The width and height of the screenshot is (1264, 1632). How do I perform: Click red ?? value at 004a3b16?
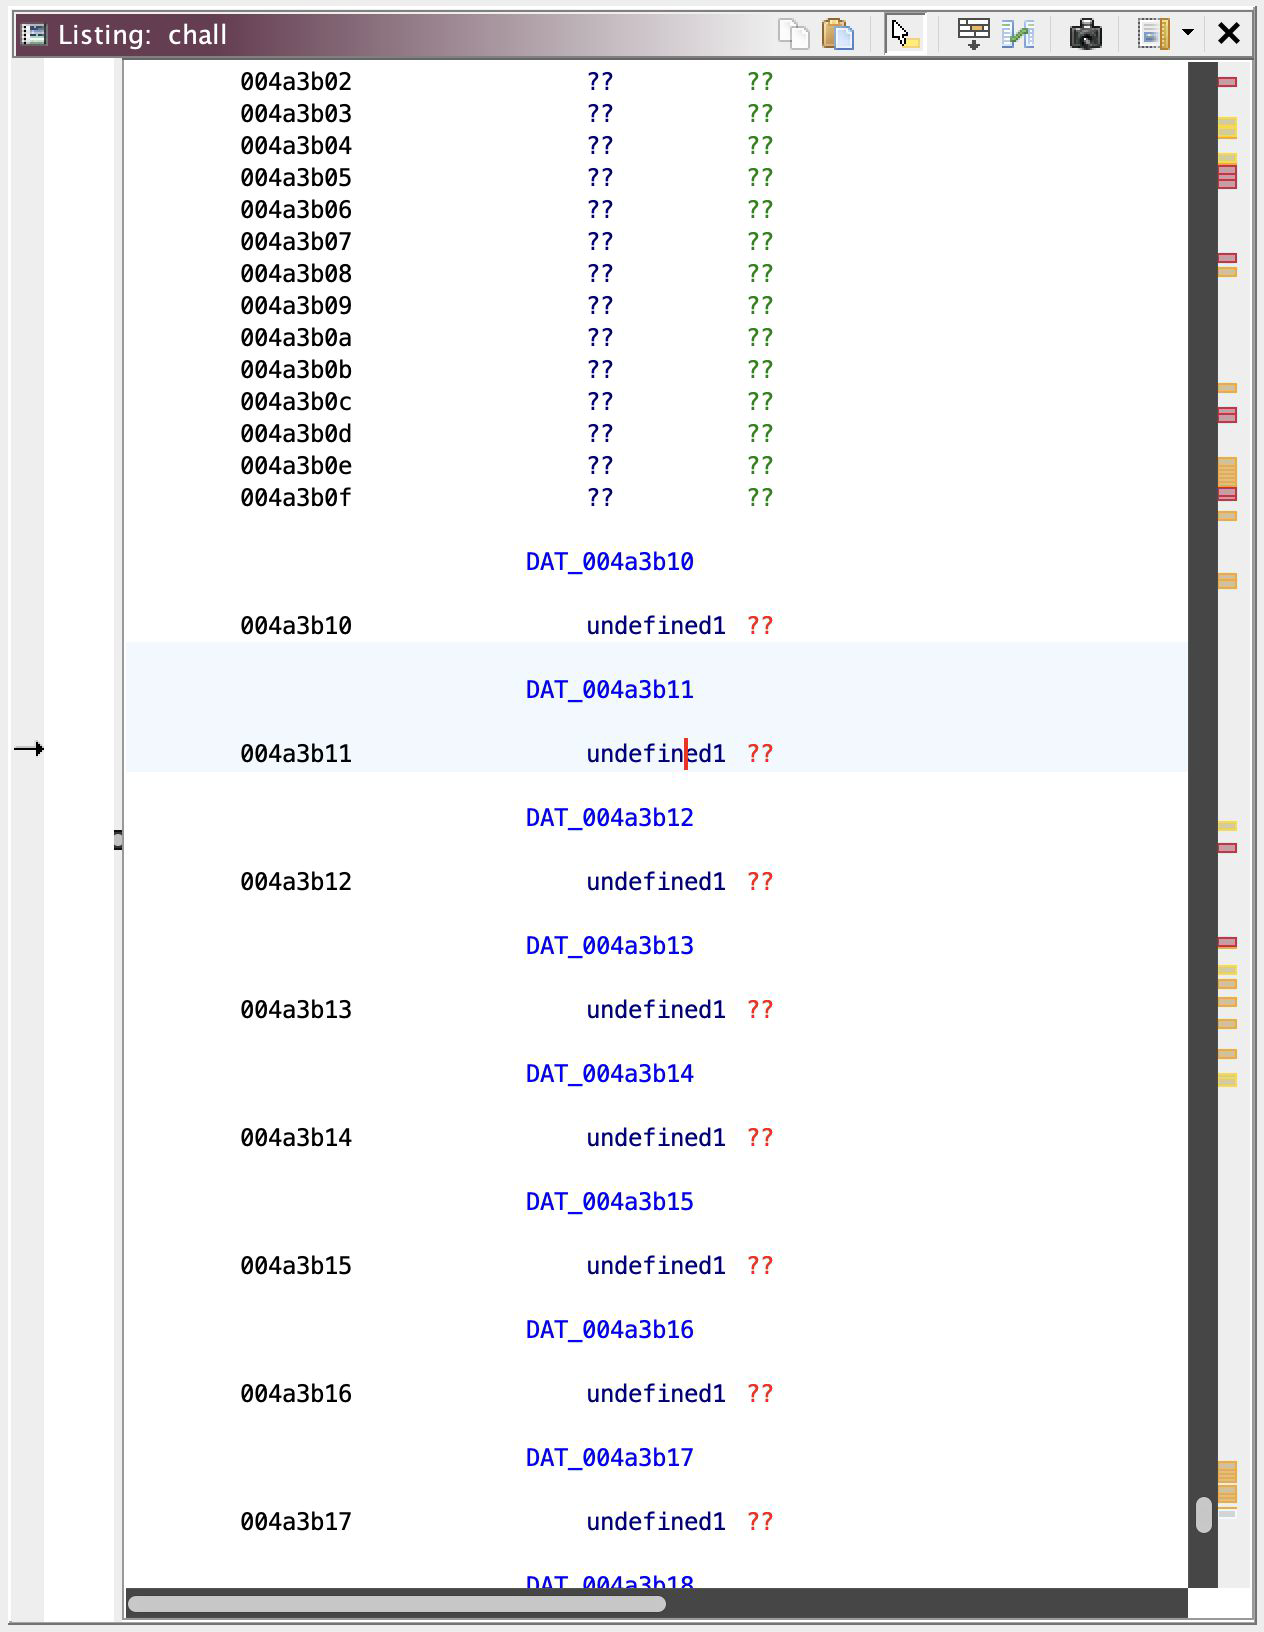tap(760, 1394)
